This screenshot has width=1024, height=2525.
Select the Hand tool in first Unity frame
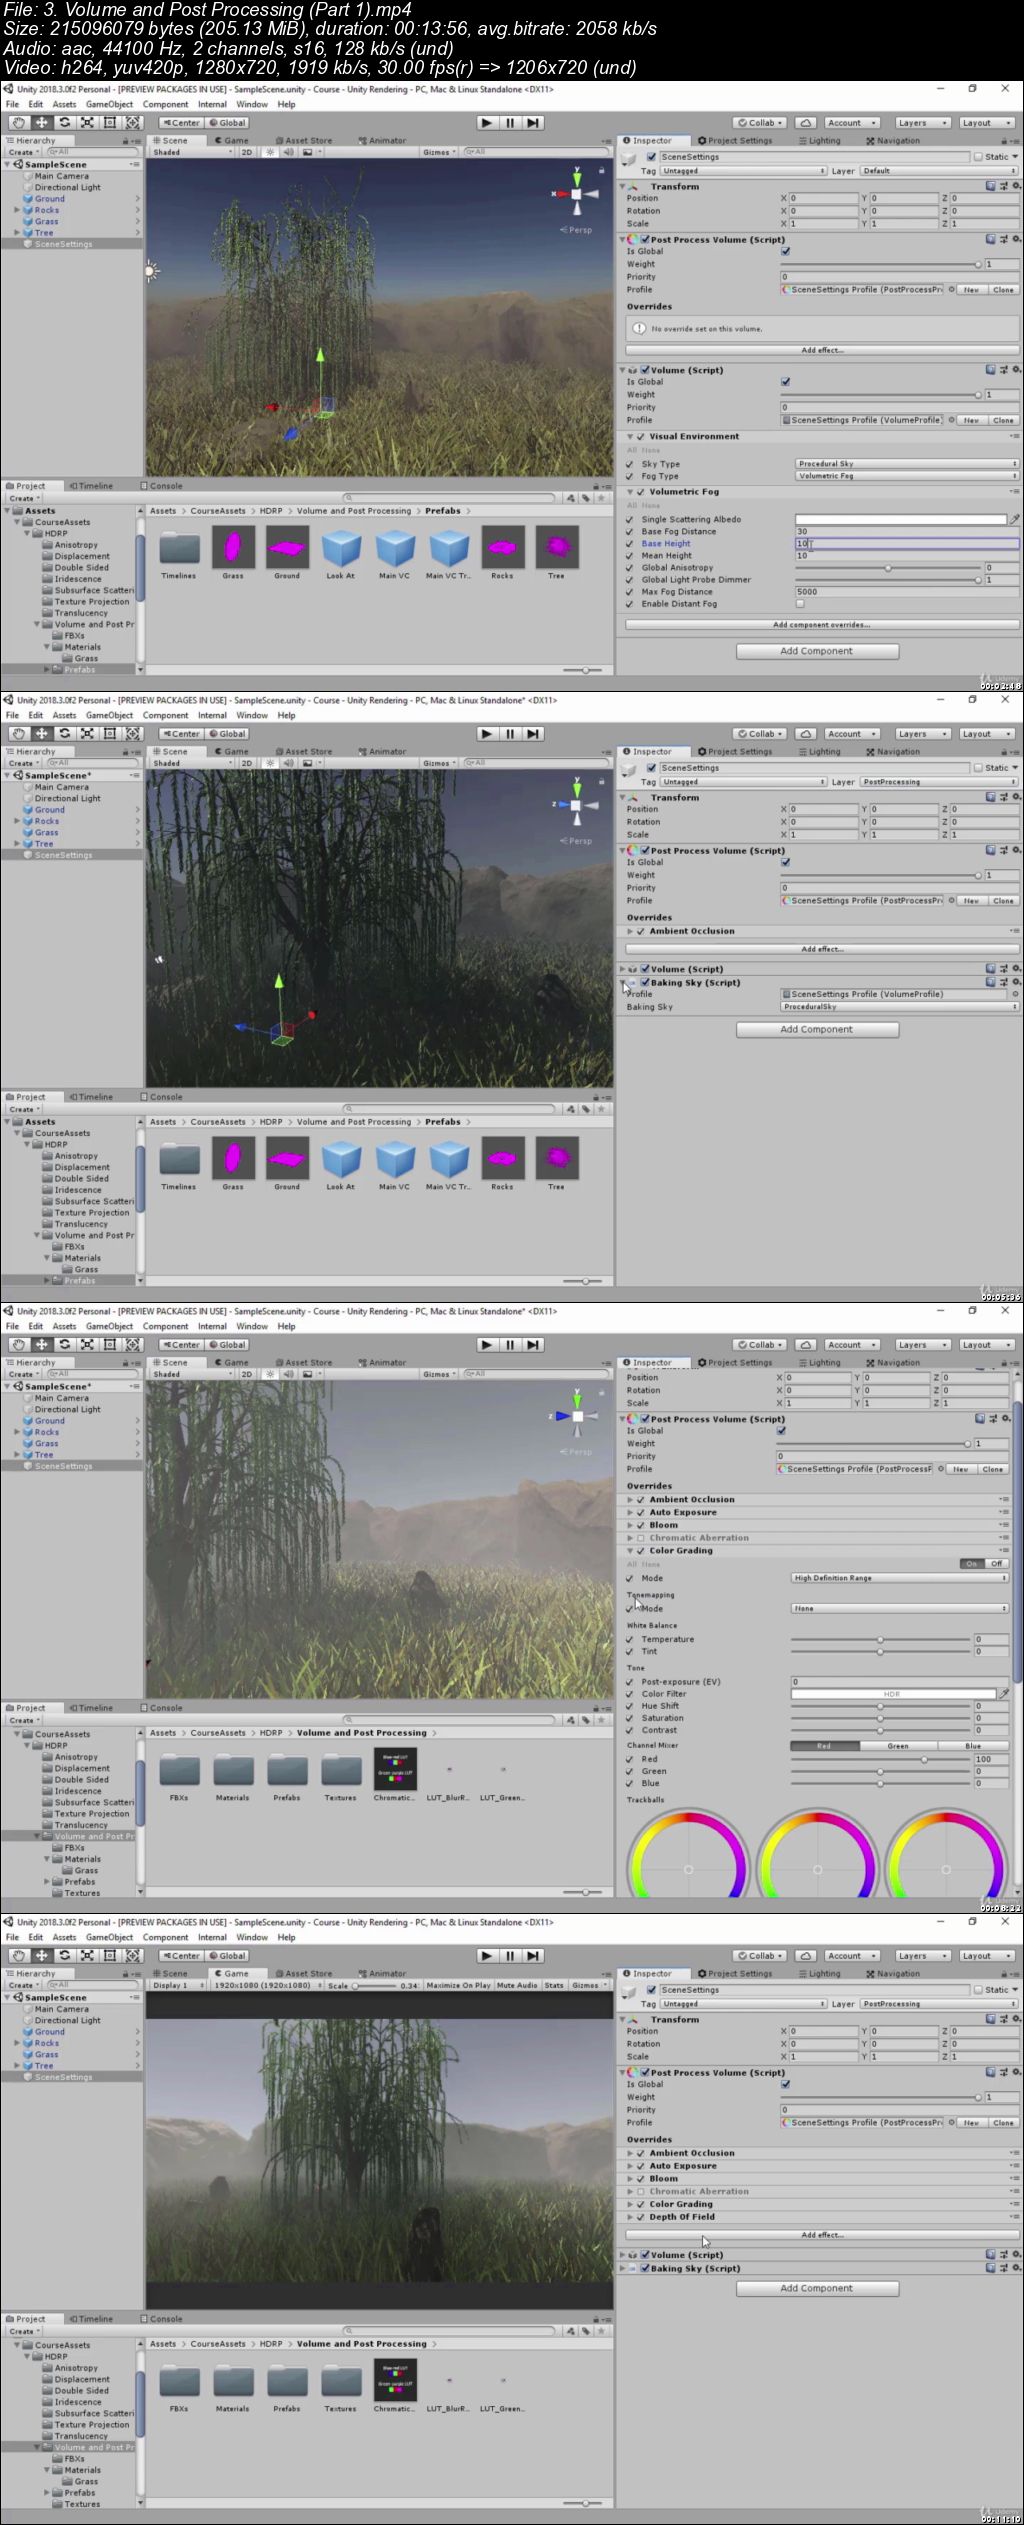(x=19, y=123)
